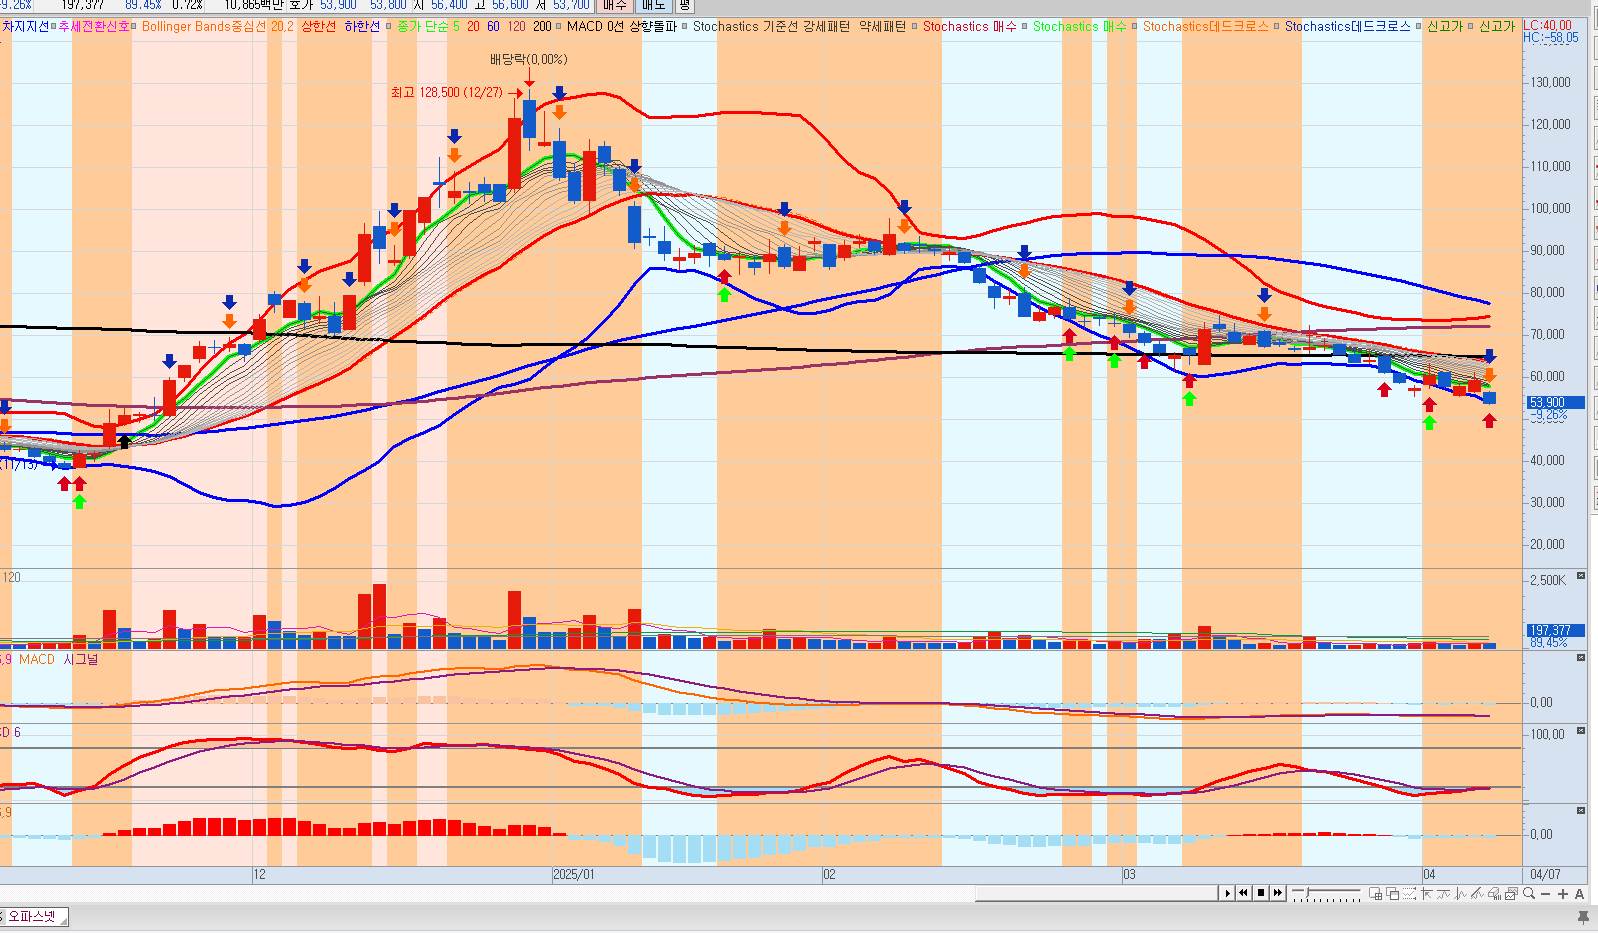The width and height of the screenshot is (1598, 933).
Task: Toggle the MACD 0선 상향돌파 legend marker
Action: pos(559,26)
